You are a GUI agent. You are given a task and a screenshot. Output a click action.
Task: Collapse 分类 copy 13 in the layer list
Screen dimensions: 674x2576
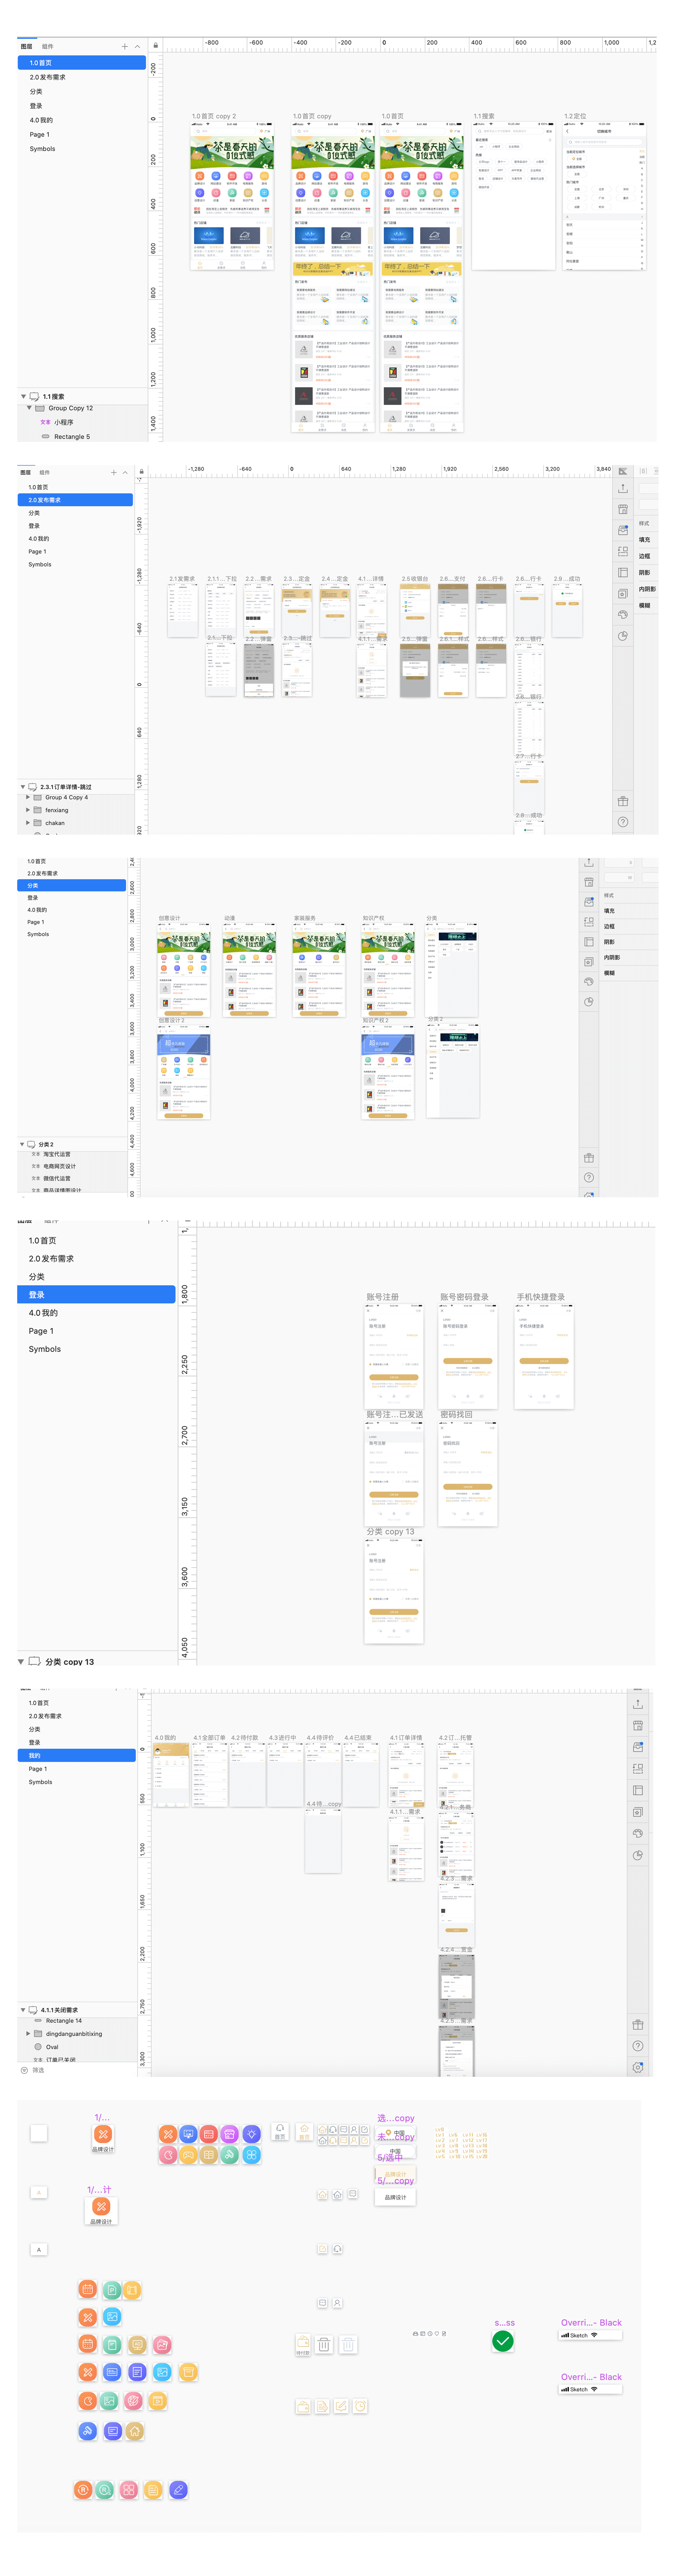click(x=21, y=1662)
